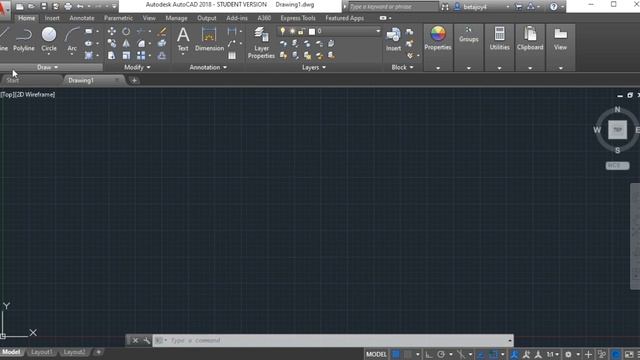Click the TOP face of the ViewCube

(617, 129)
